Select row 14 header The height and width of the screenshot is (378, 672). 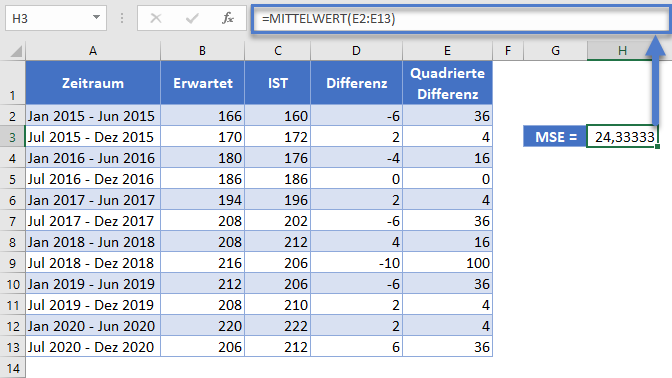(12, 368)
